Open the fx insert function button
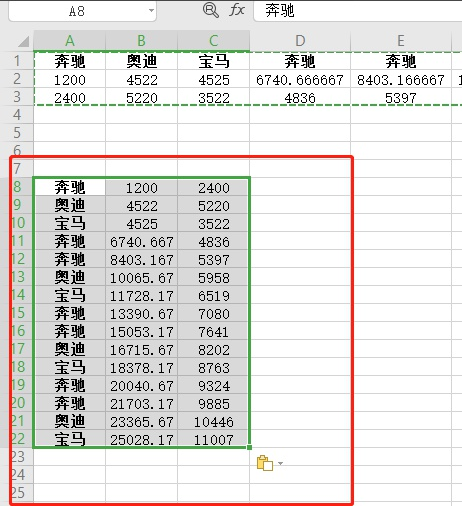The height and width of the screenshot is (506, 462). pos(237,10)
